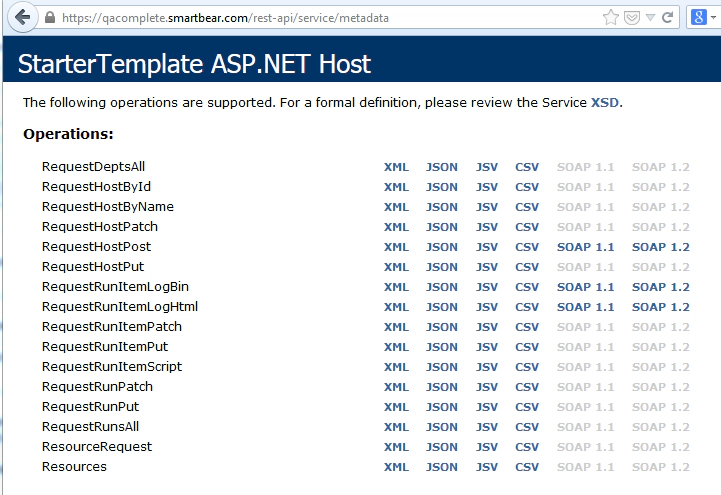This screenshot has height=495, width=721.
Task: Open JSON link for RequestHostPatch
Action: click(442, 227)
